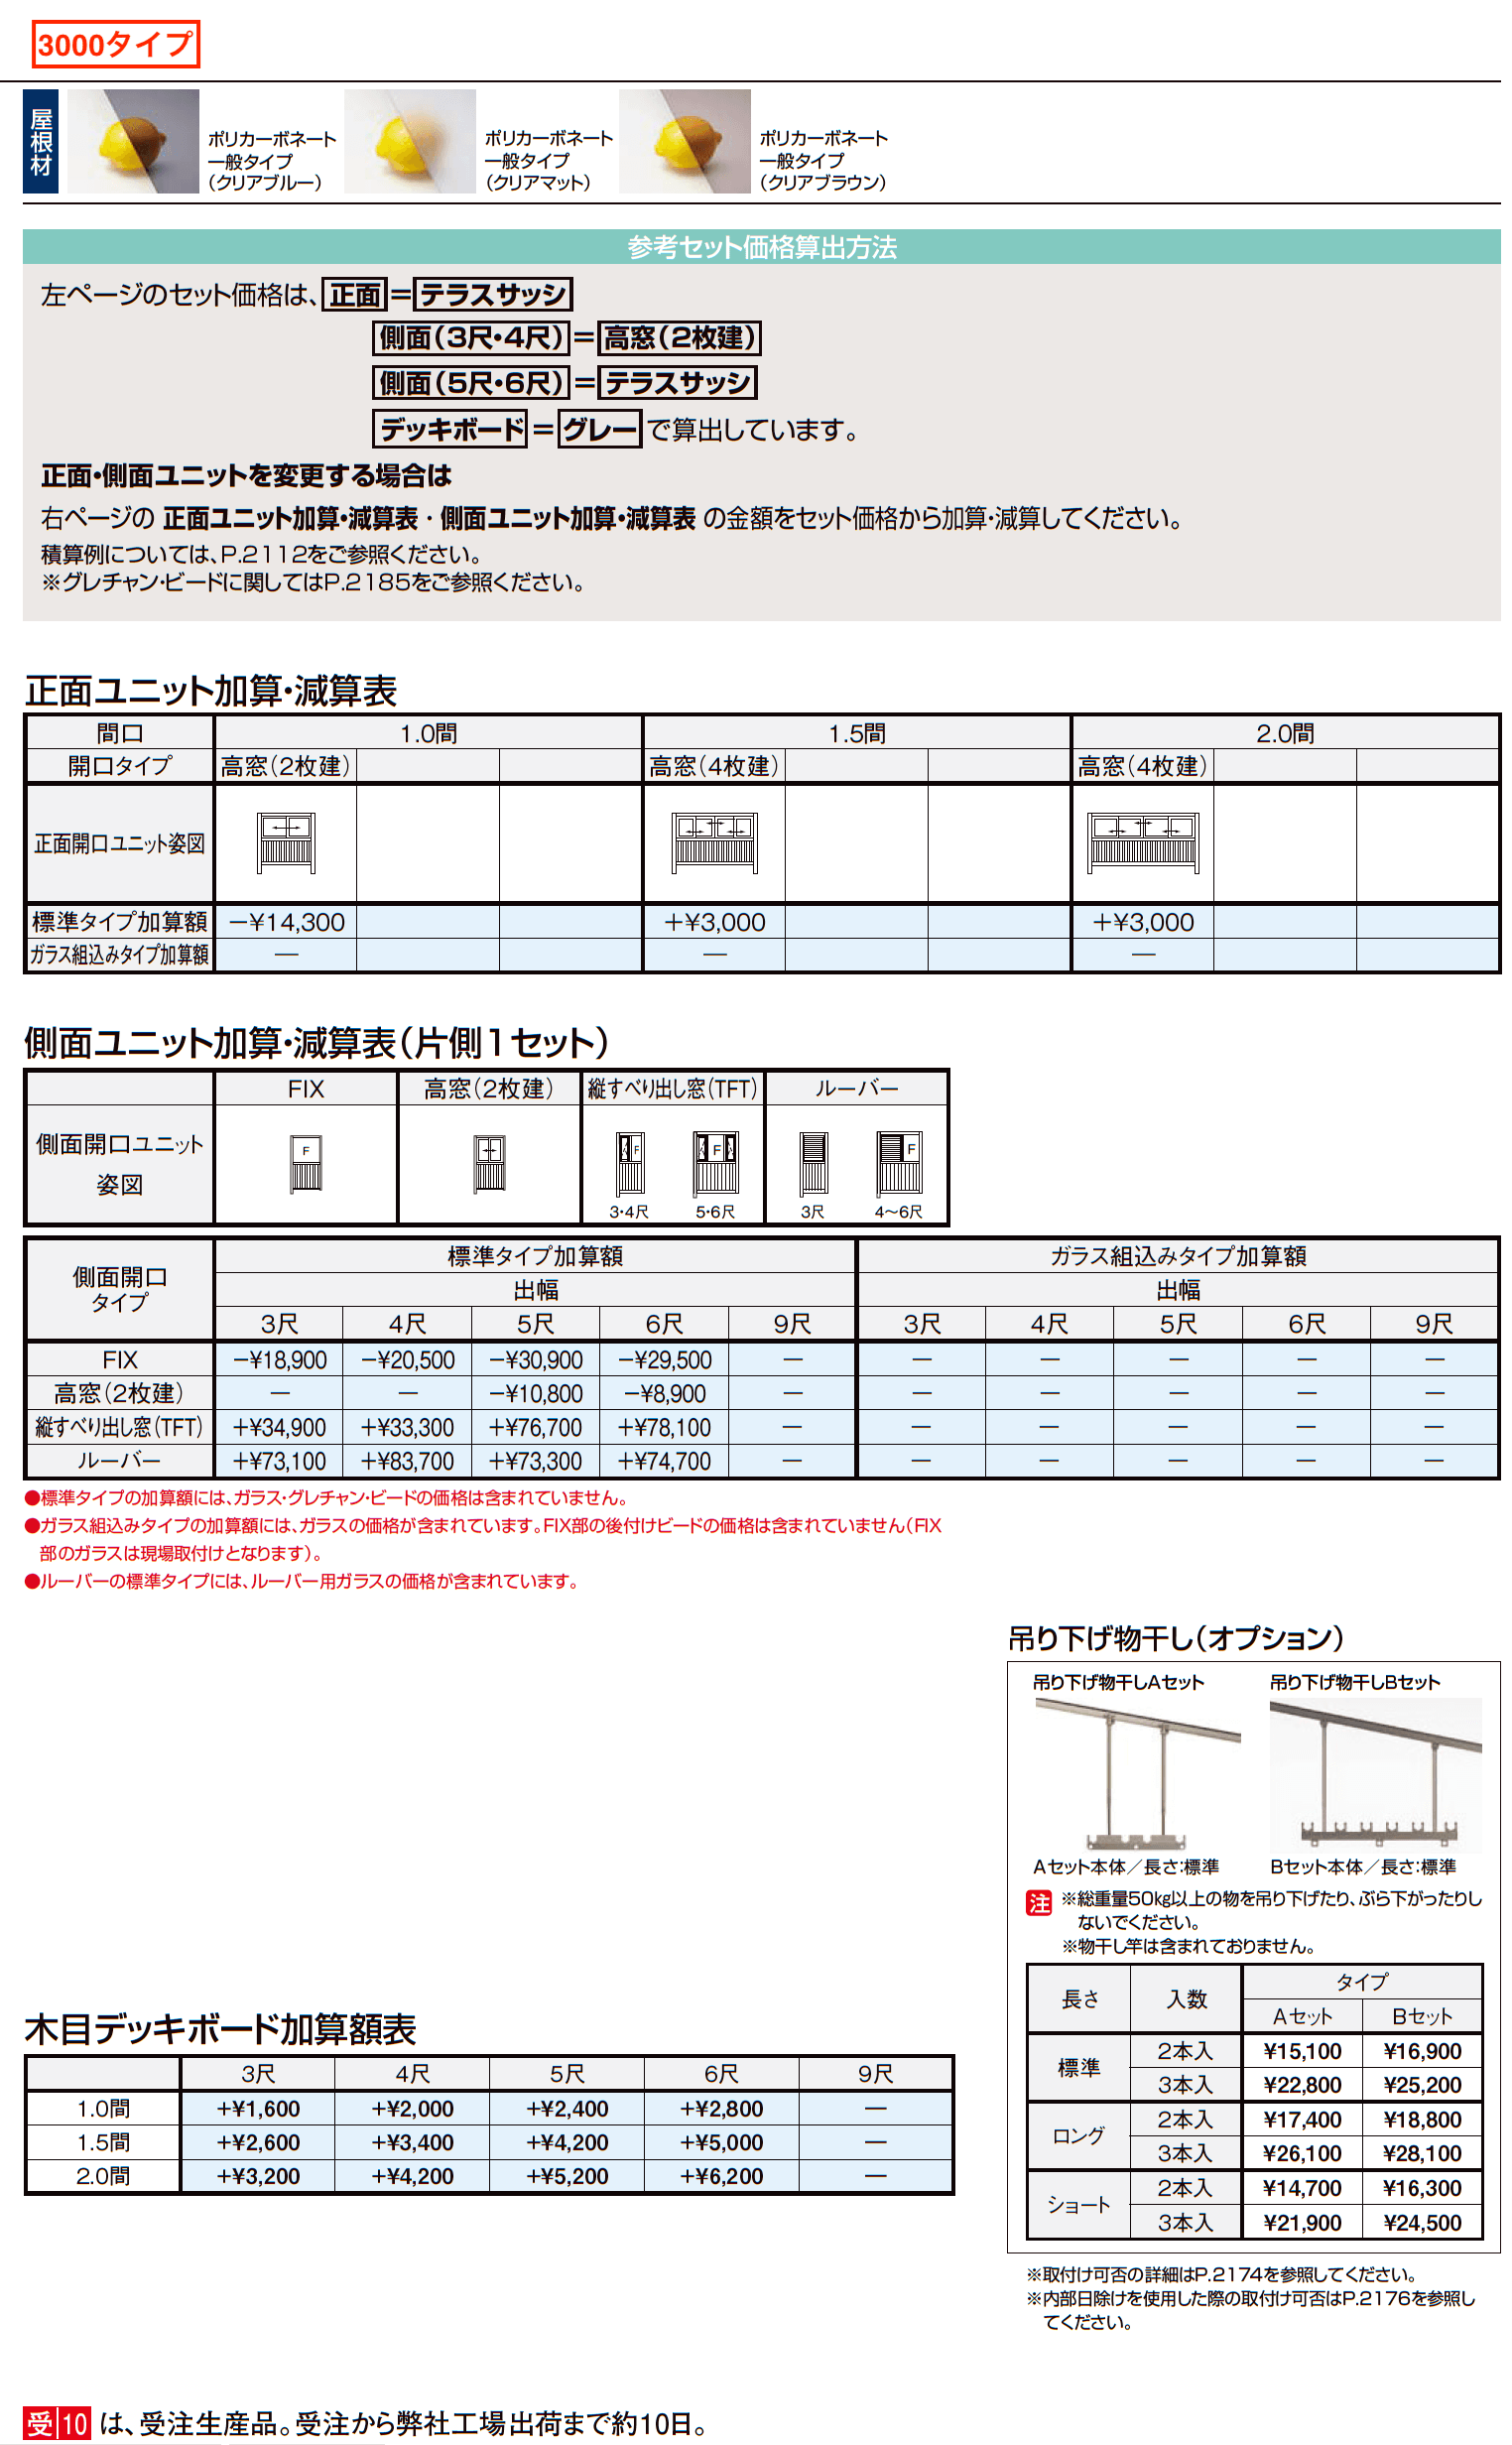The width and height of the screenshot is (1512, 2445).
Task: Click the first boxed テラスサッシ label for 正面
Action: coord(492,294)
